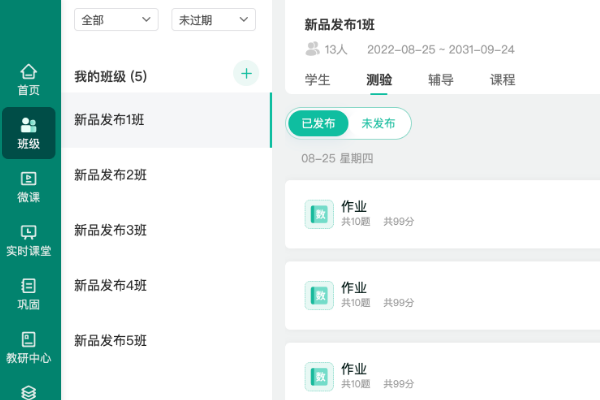Switch to the 学生 tab
This screenshot has height=400, width=600.
pos(317,80)
